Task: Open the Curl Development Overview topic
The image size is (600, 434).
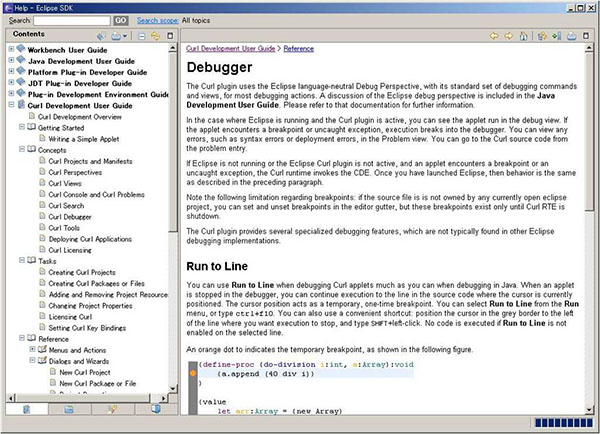Action: 80,117
